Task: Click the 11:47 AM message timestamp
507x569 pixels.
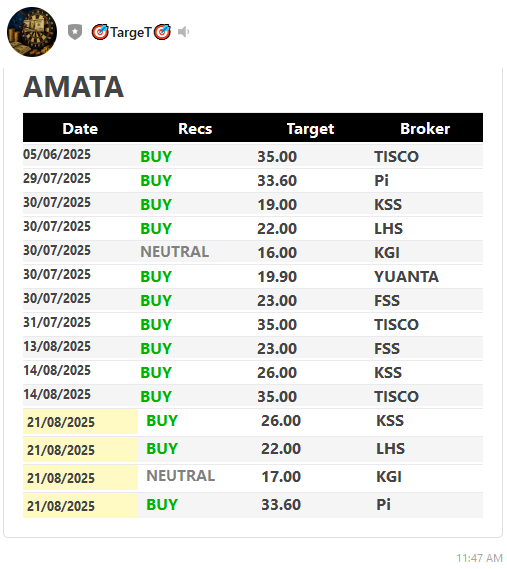Action: pos(479,558)
